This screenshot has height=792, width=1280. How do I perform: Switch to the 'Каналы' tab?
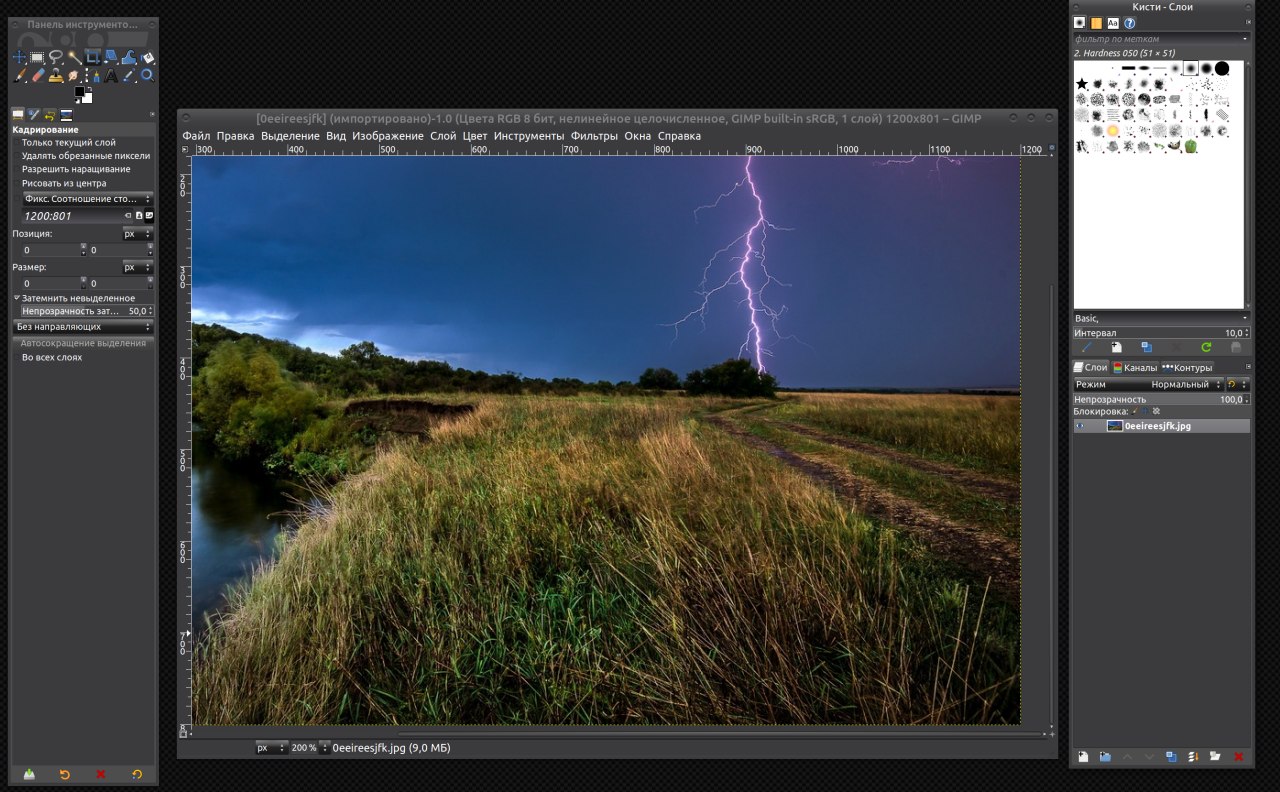pyautogui.click(x=1135, y=367)
